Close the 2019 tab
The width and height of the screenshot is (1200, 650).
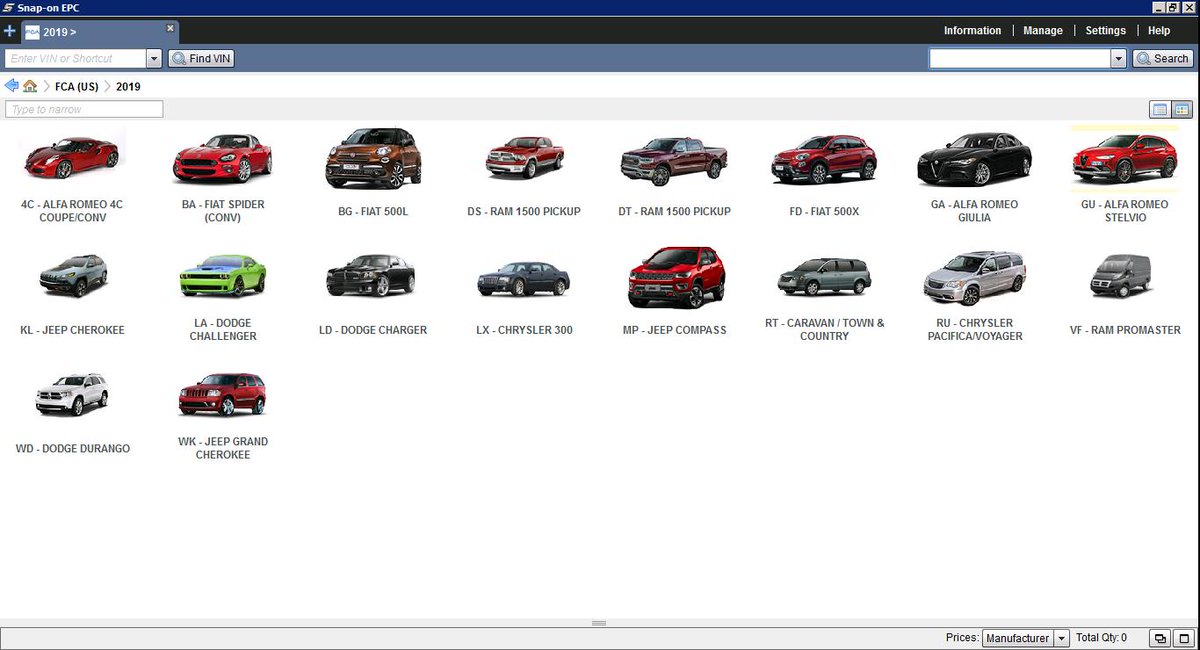(x=170, y=28)
